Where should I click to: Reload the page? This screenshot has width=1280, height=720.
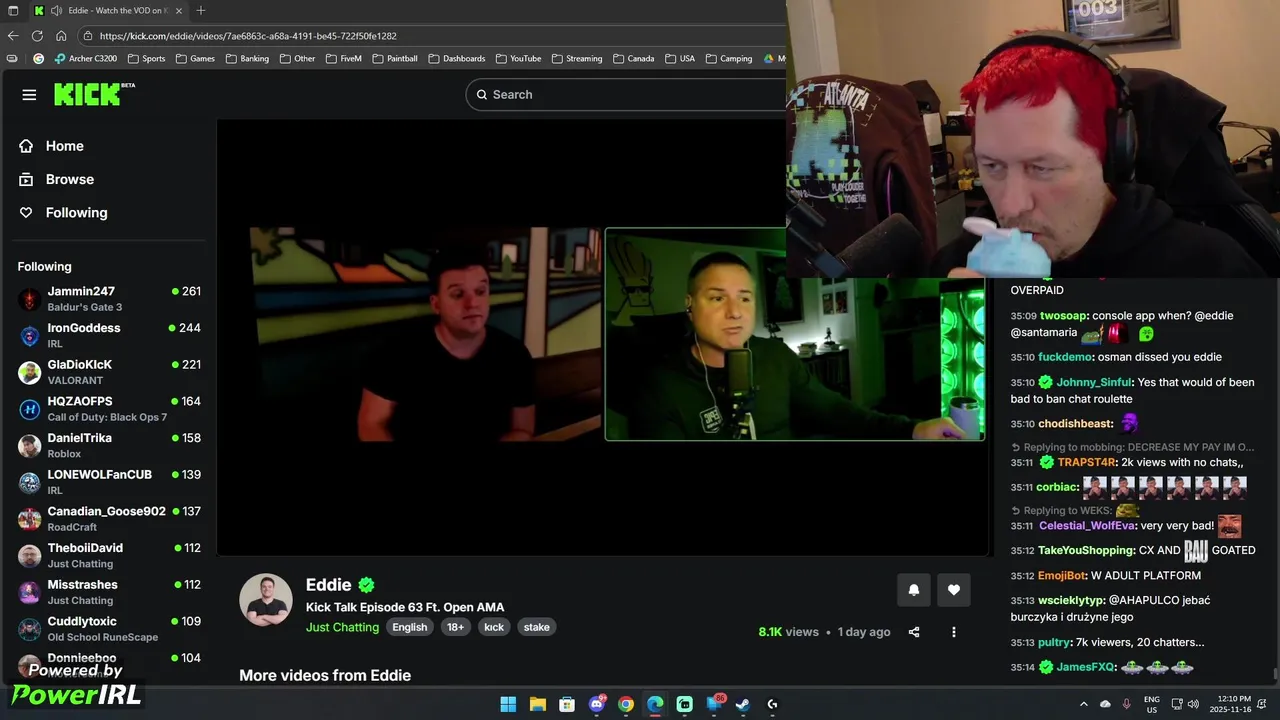37,35
